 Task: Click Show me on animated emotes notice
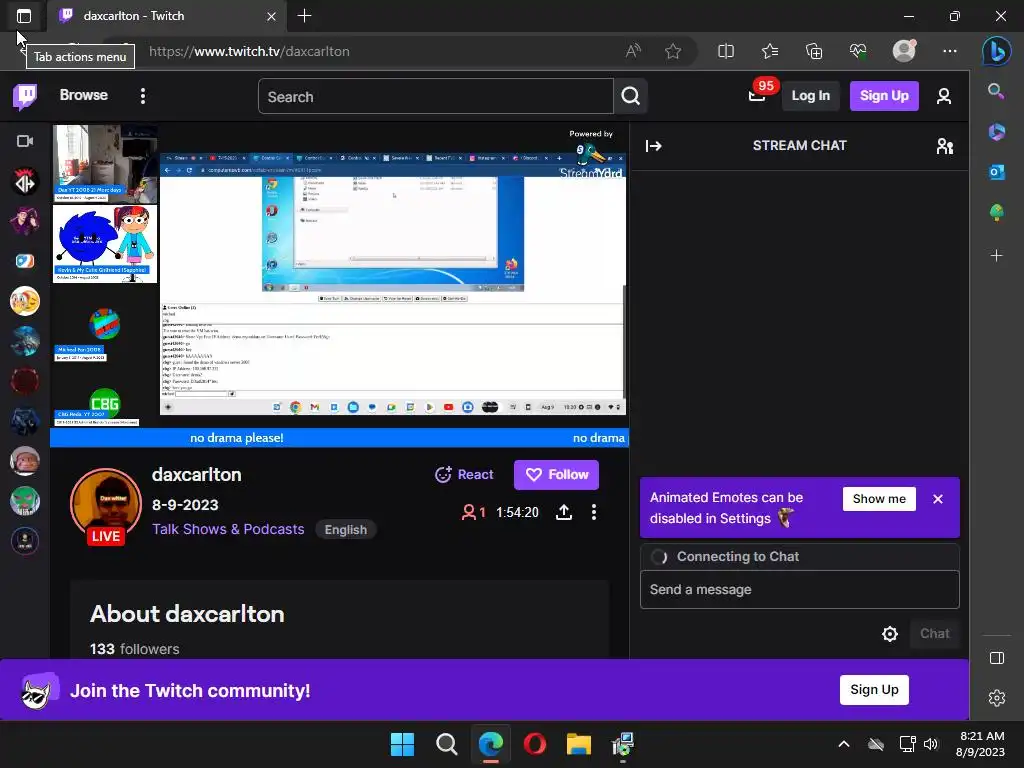879,499
